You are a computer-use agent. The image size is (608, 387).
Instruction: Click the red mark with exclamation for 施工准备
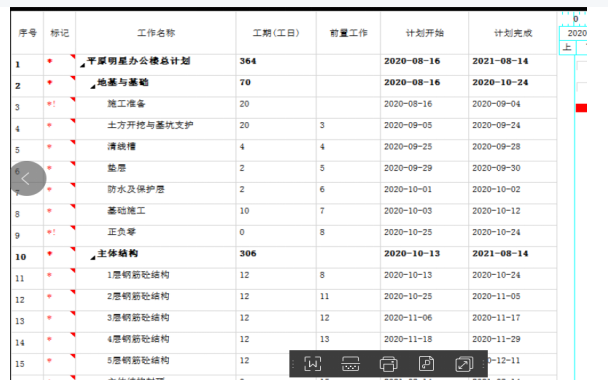[51, 104]
